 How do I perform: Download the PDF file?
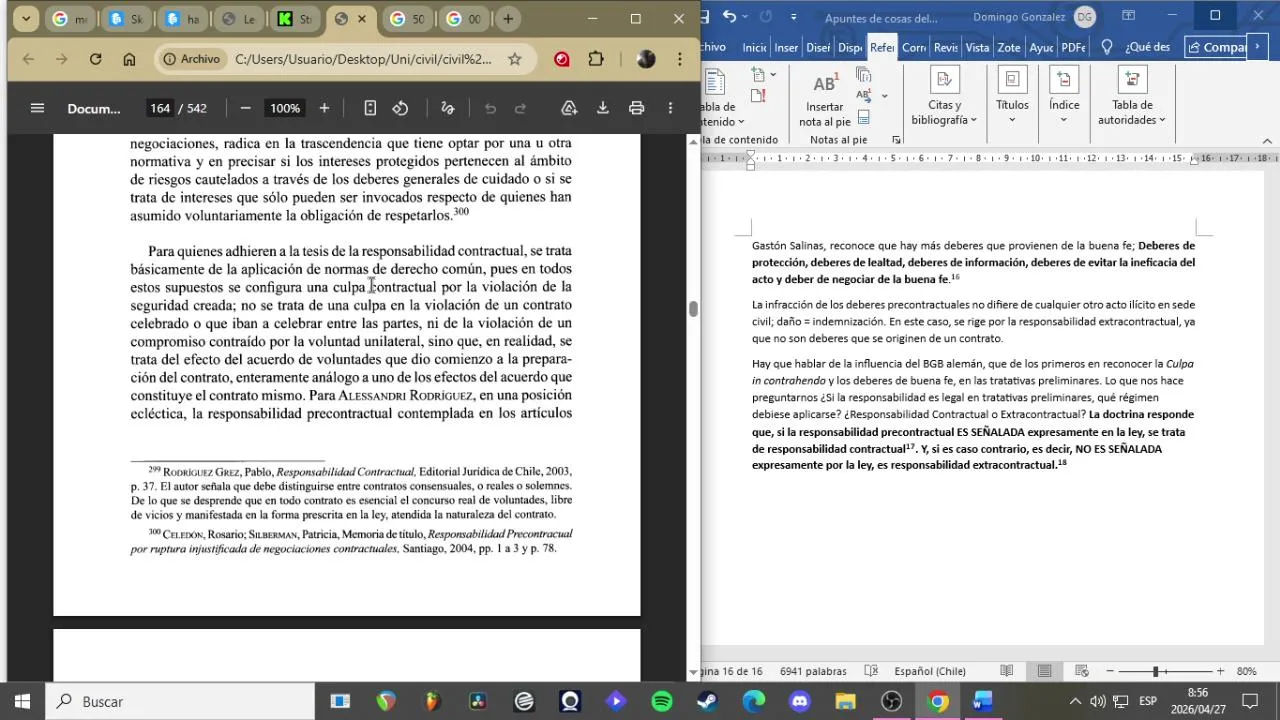tap(603, 108)
